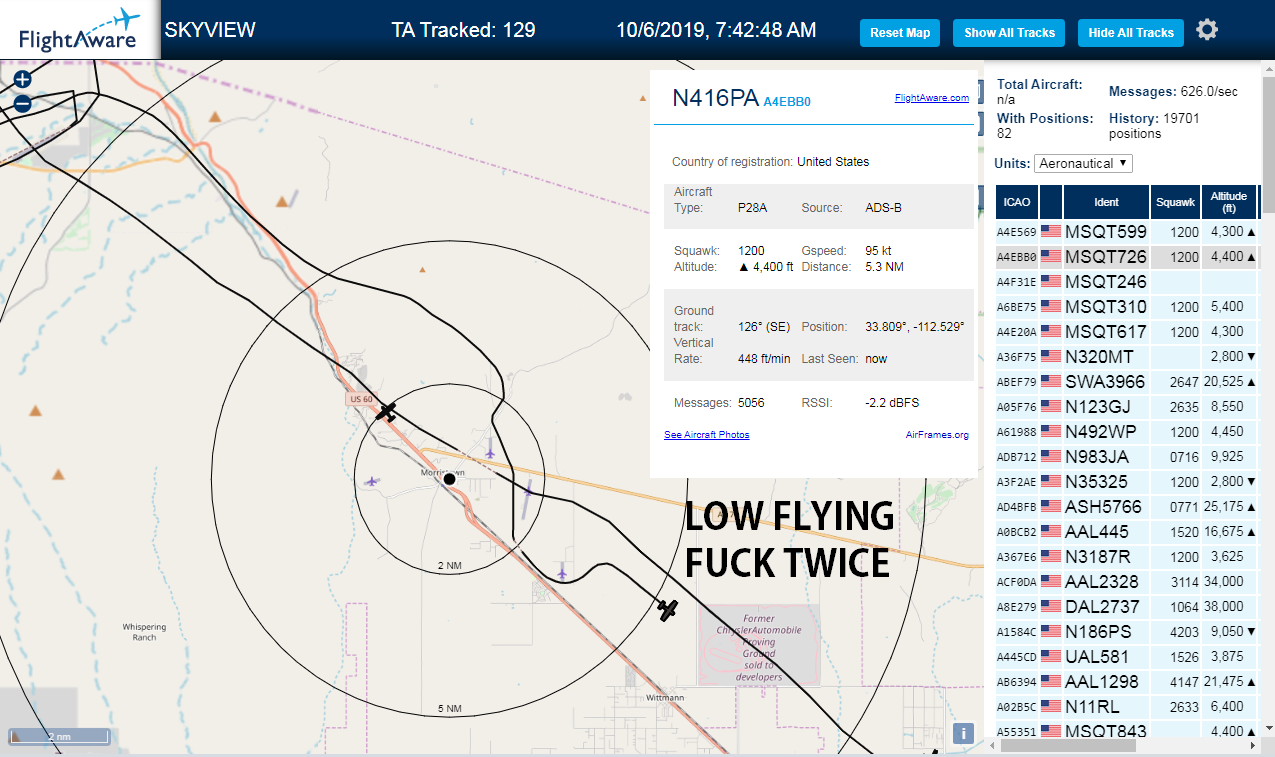Select the black aircraft icon next to the US 60 label
The image size is (1275, 757).
coord(388,411)
